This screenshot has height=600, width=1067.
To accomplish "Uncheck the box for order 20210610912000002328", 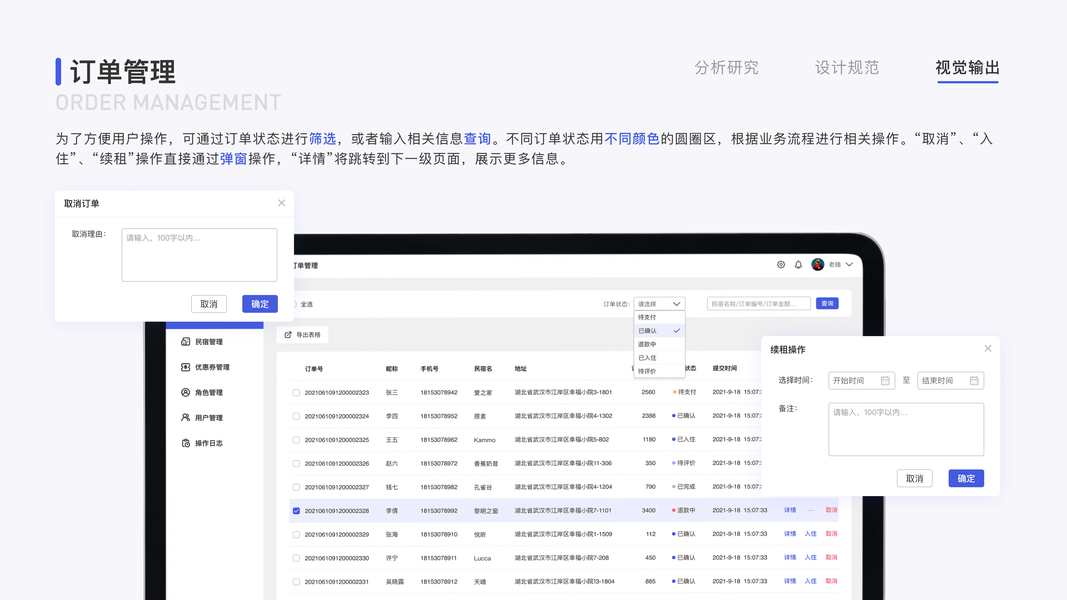I will pos(296,511).
